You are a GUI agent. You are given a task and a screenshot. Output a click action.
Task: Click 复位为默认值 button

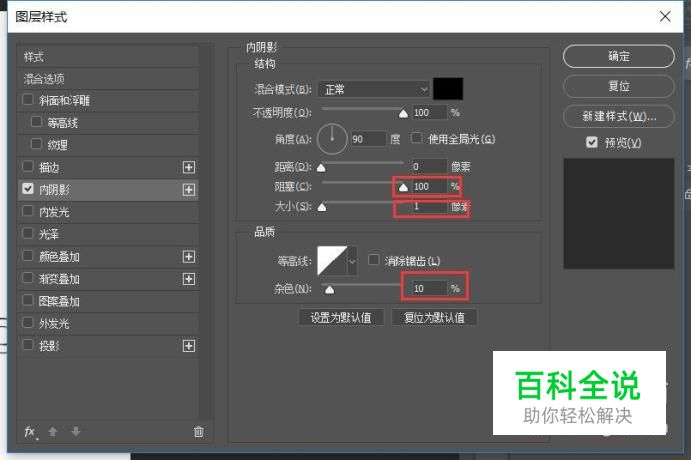coord(435,317)
